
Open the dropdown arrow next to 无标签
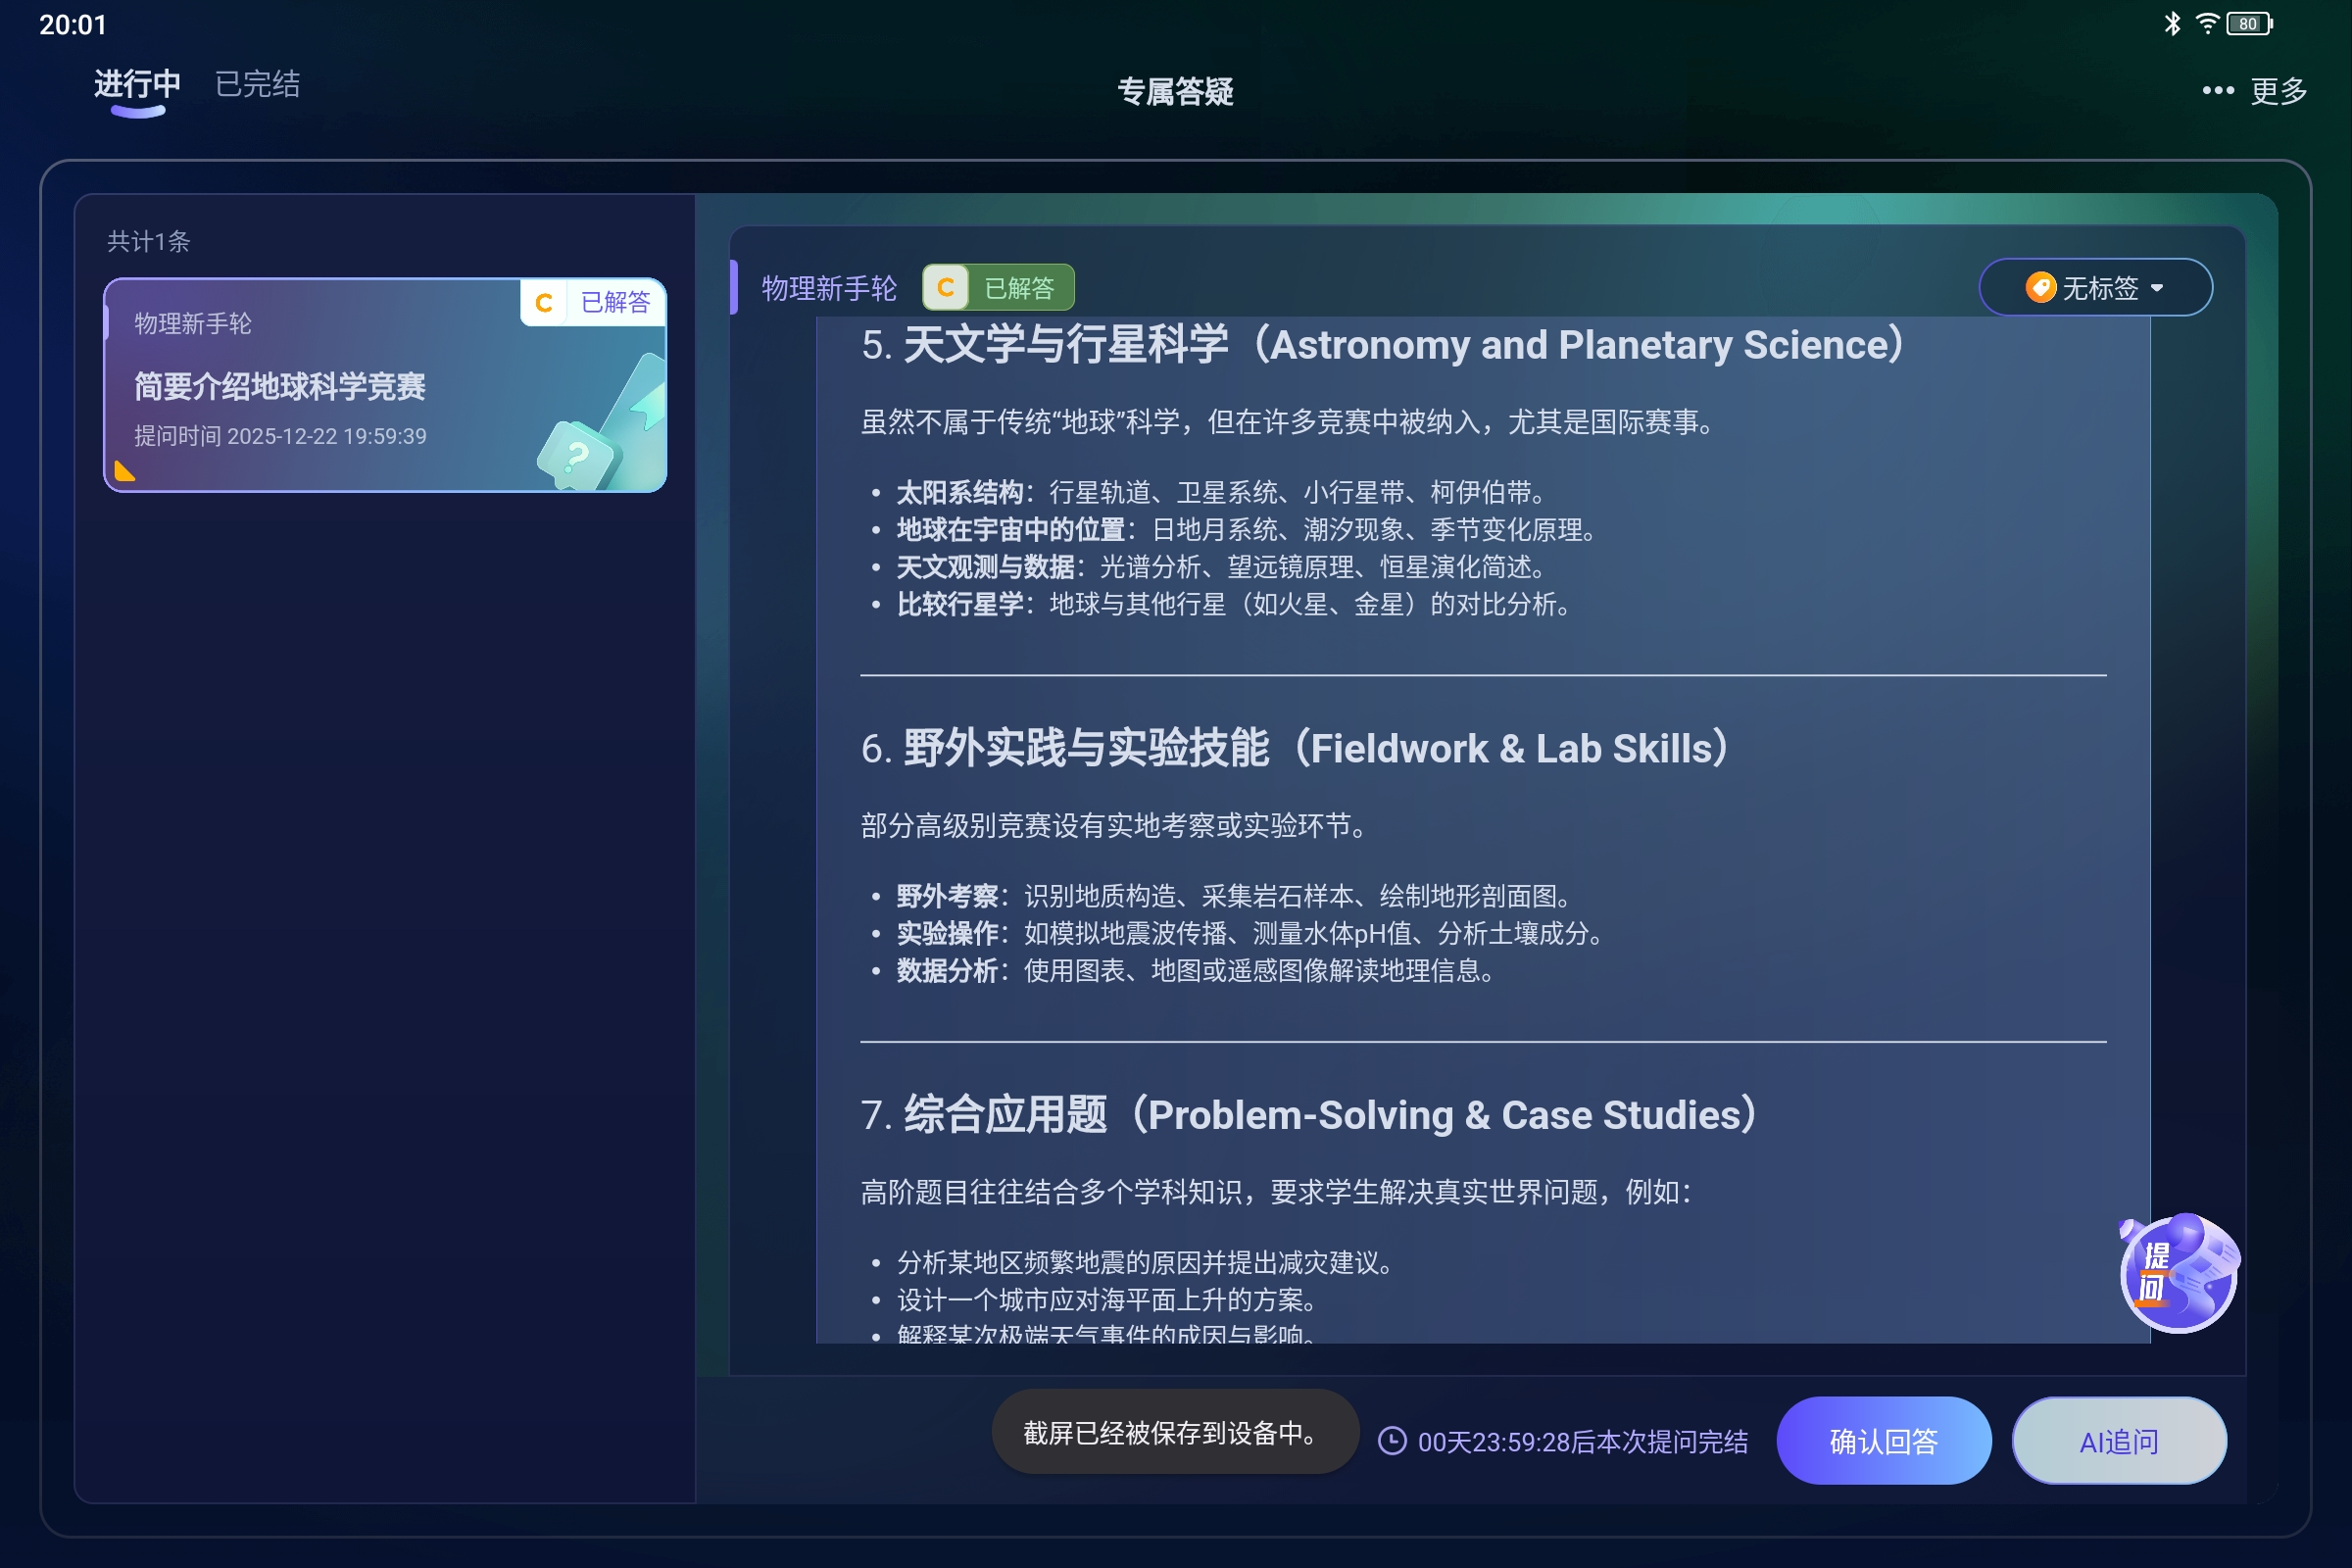(x=2158, y=288)
